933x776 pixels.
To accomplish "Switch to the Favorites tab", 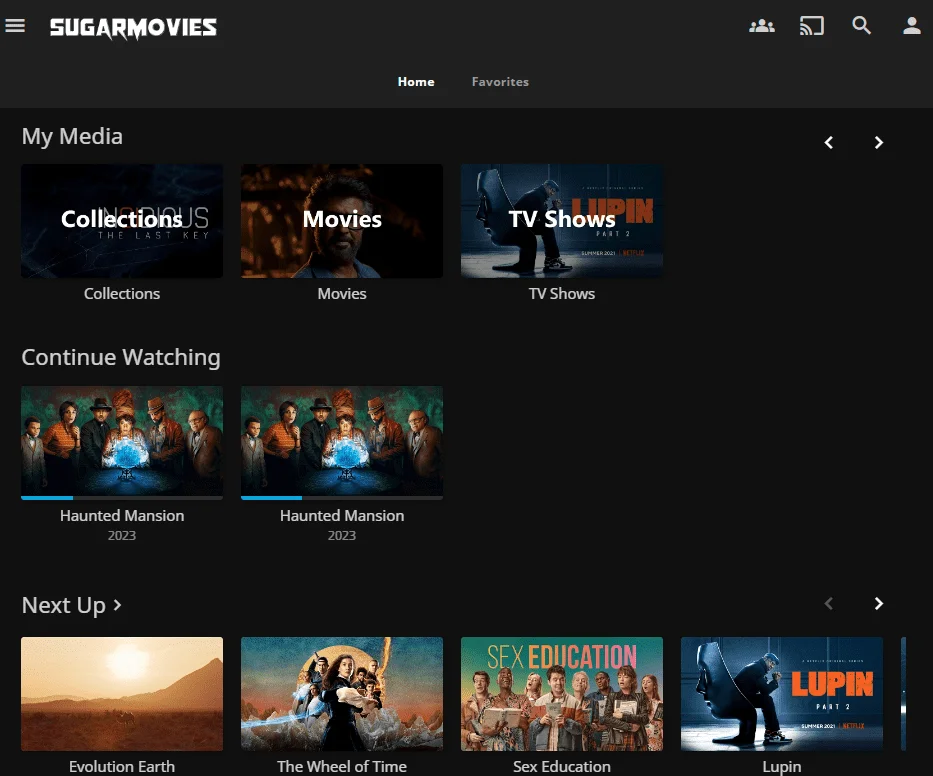I will coord(500,82).
